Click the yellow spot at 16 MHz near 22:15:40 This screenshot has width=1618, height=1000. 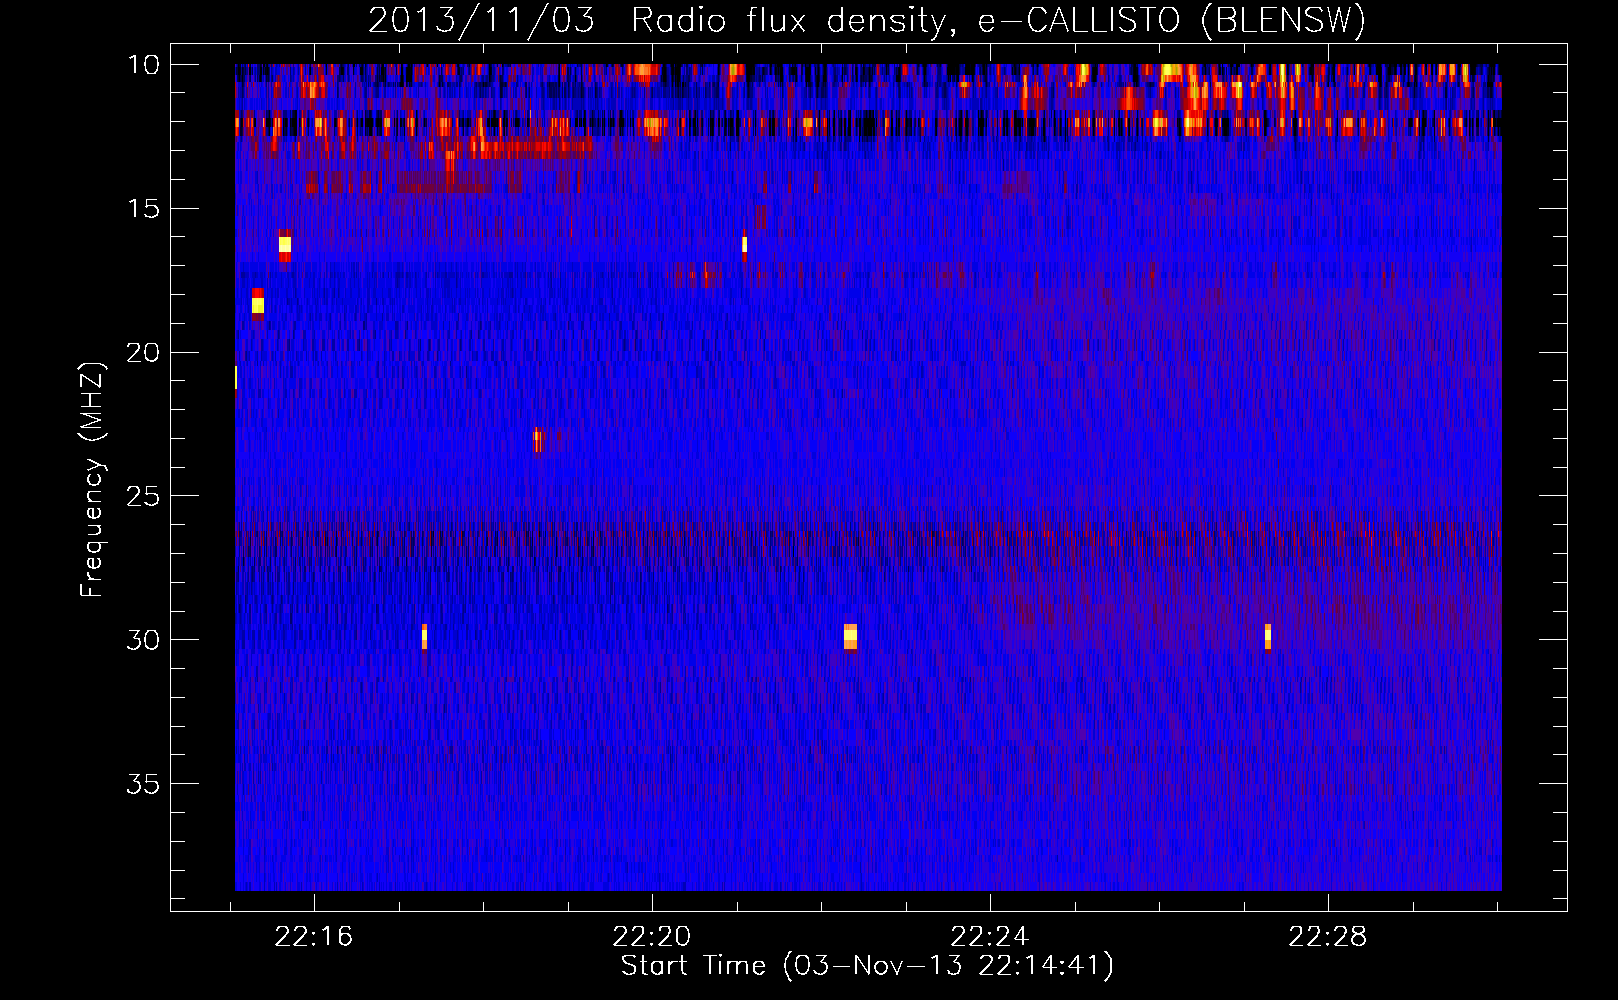click(285, 246)
